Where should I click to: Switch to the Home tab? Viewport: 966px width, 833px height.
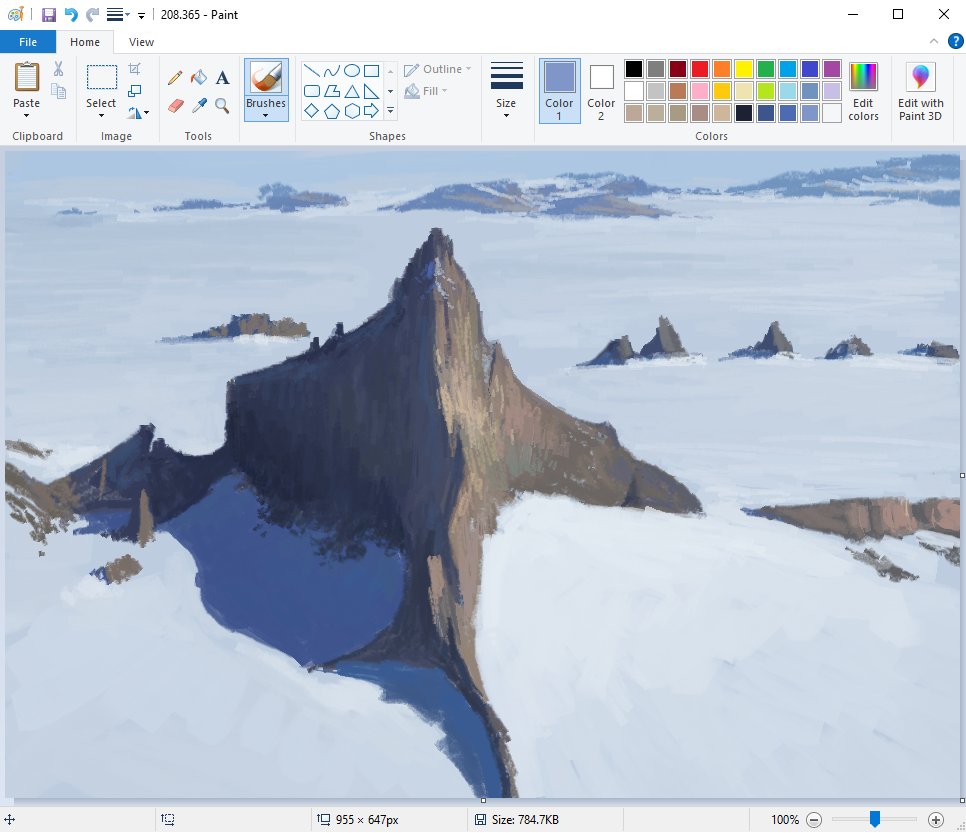pyautogui.click(x=85, y=42)
